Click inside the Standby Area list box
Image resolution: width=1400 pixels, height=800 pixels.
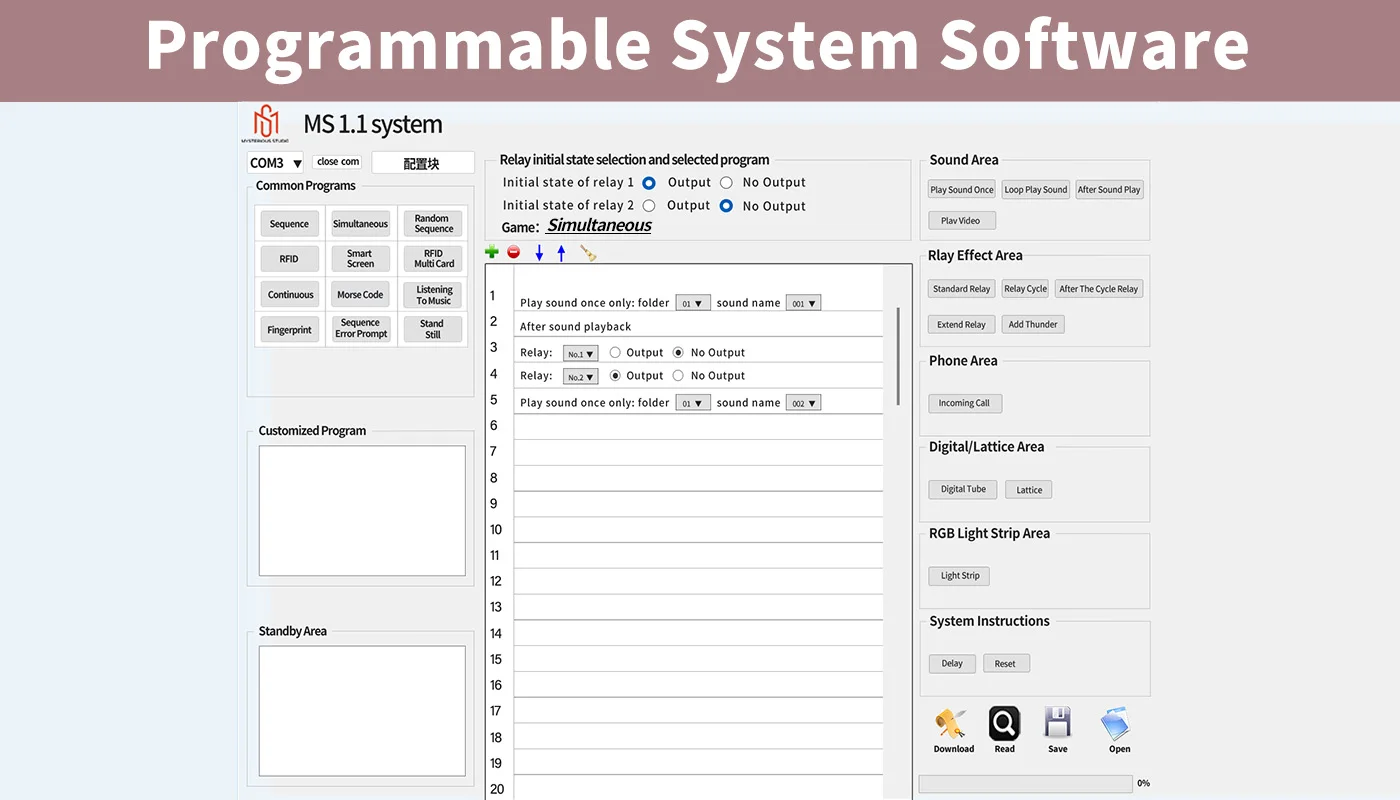pyautogui.click(x=362, y=711)
